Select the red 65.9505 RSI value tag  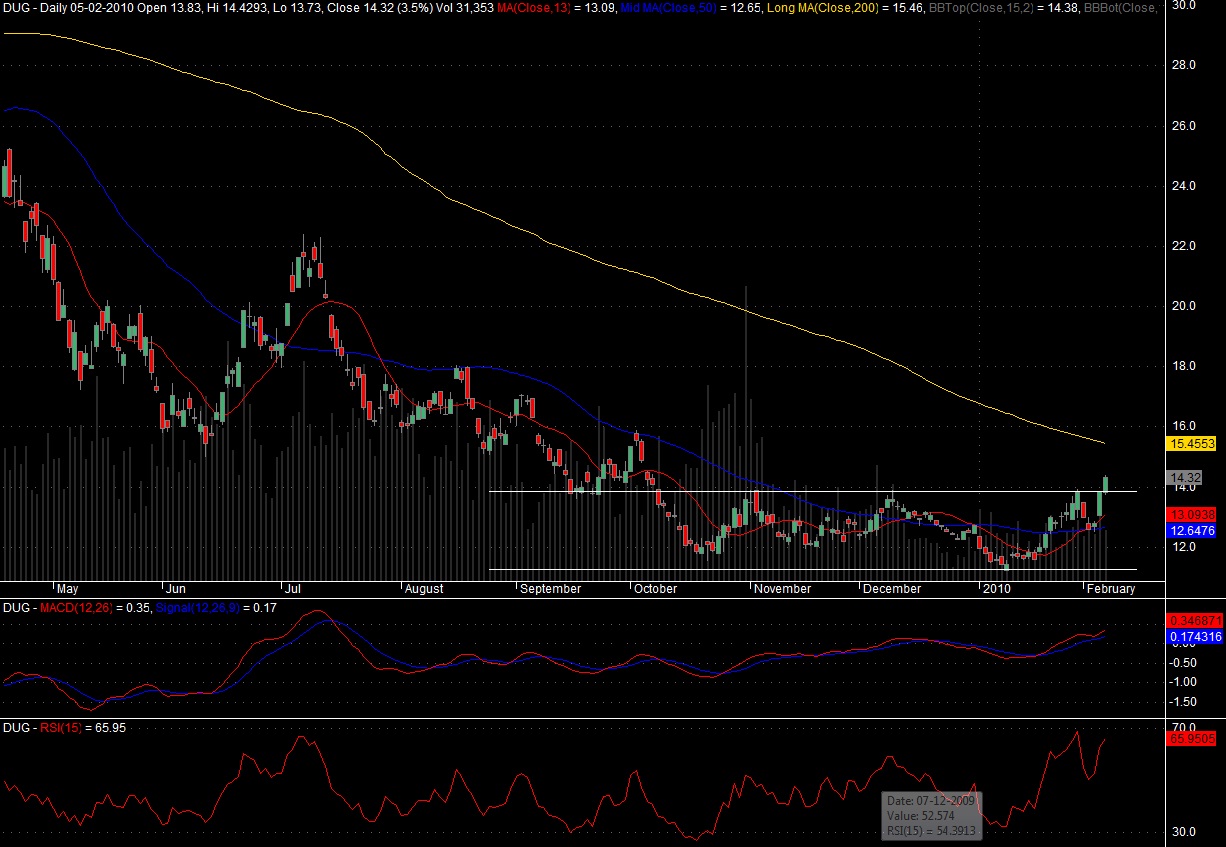pyautogui.click(x=1192, y=739)
